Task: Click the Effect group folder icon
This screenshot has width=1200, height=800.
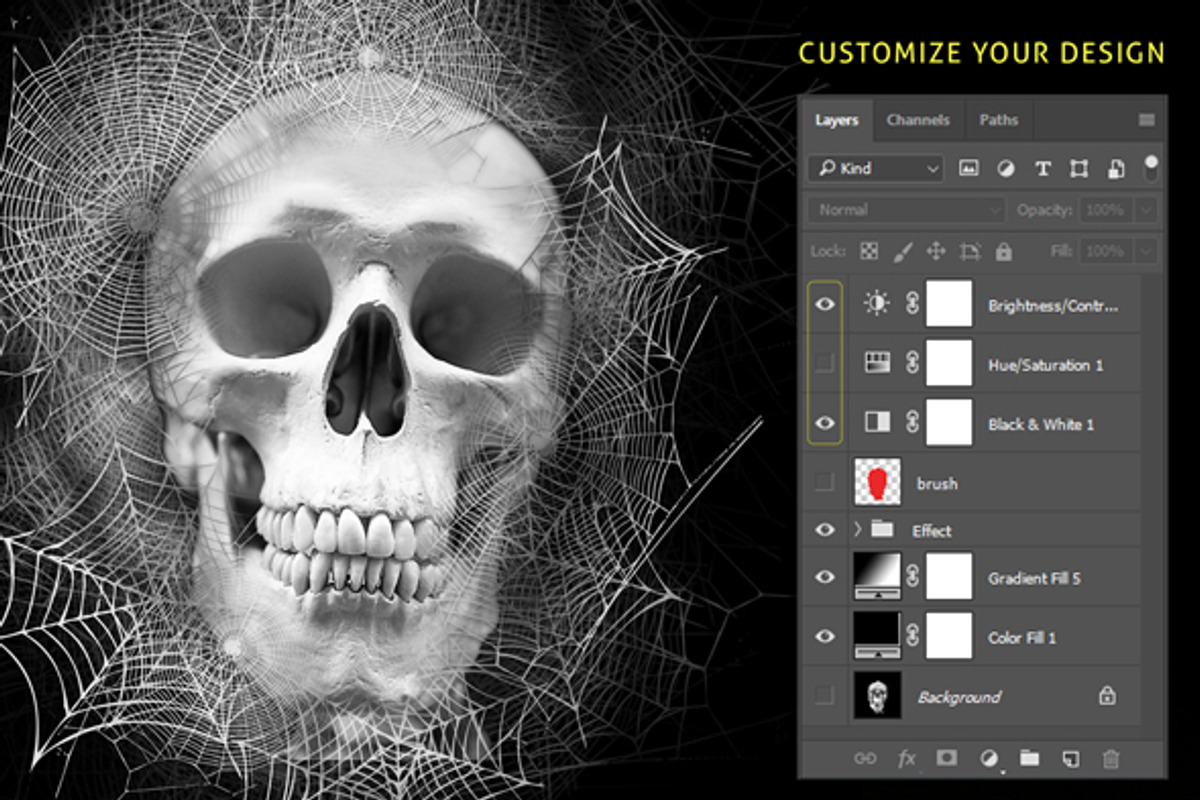Action: point(881,529)
